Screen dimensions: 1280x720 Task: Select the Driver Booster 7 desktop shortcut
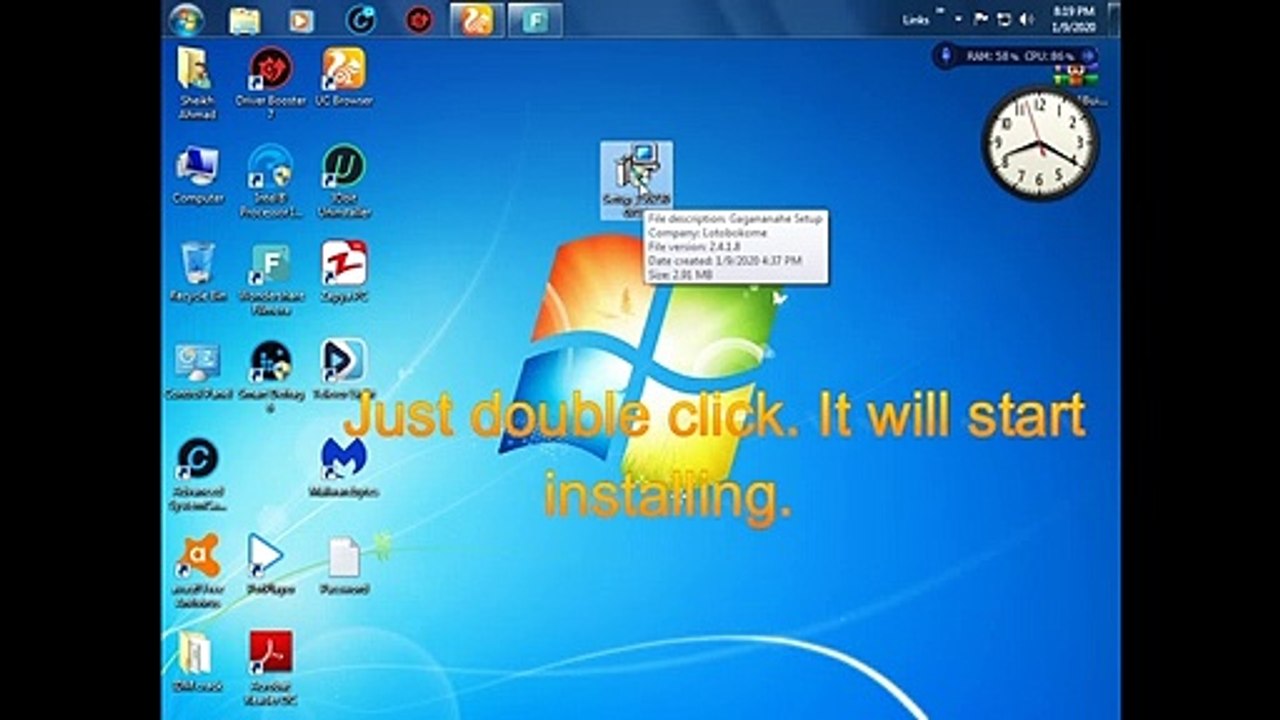pyautogui.click(x=270, y=83)
